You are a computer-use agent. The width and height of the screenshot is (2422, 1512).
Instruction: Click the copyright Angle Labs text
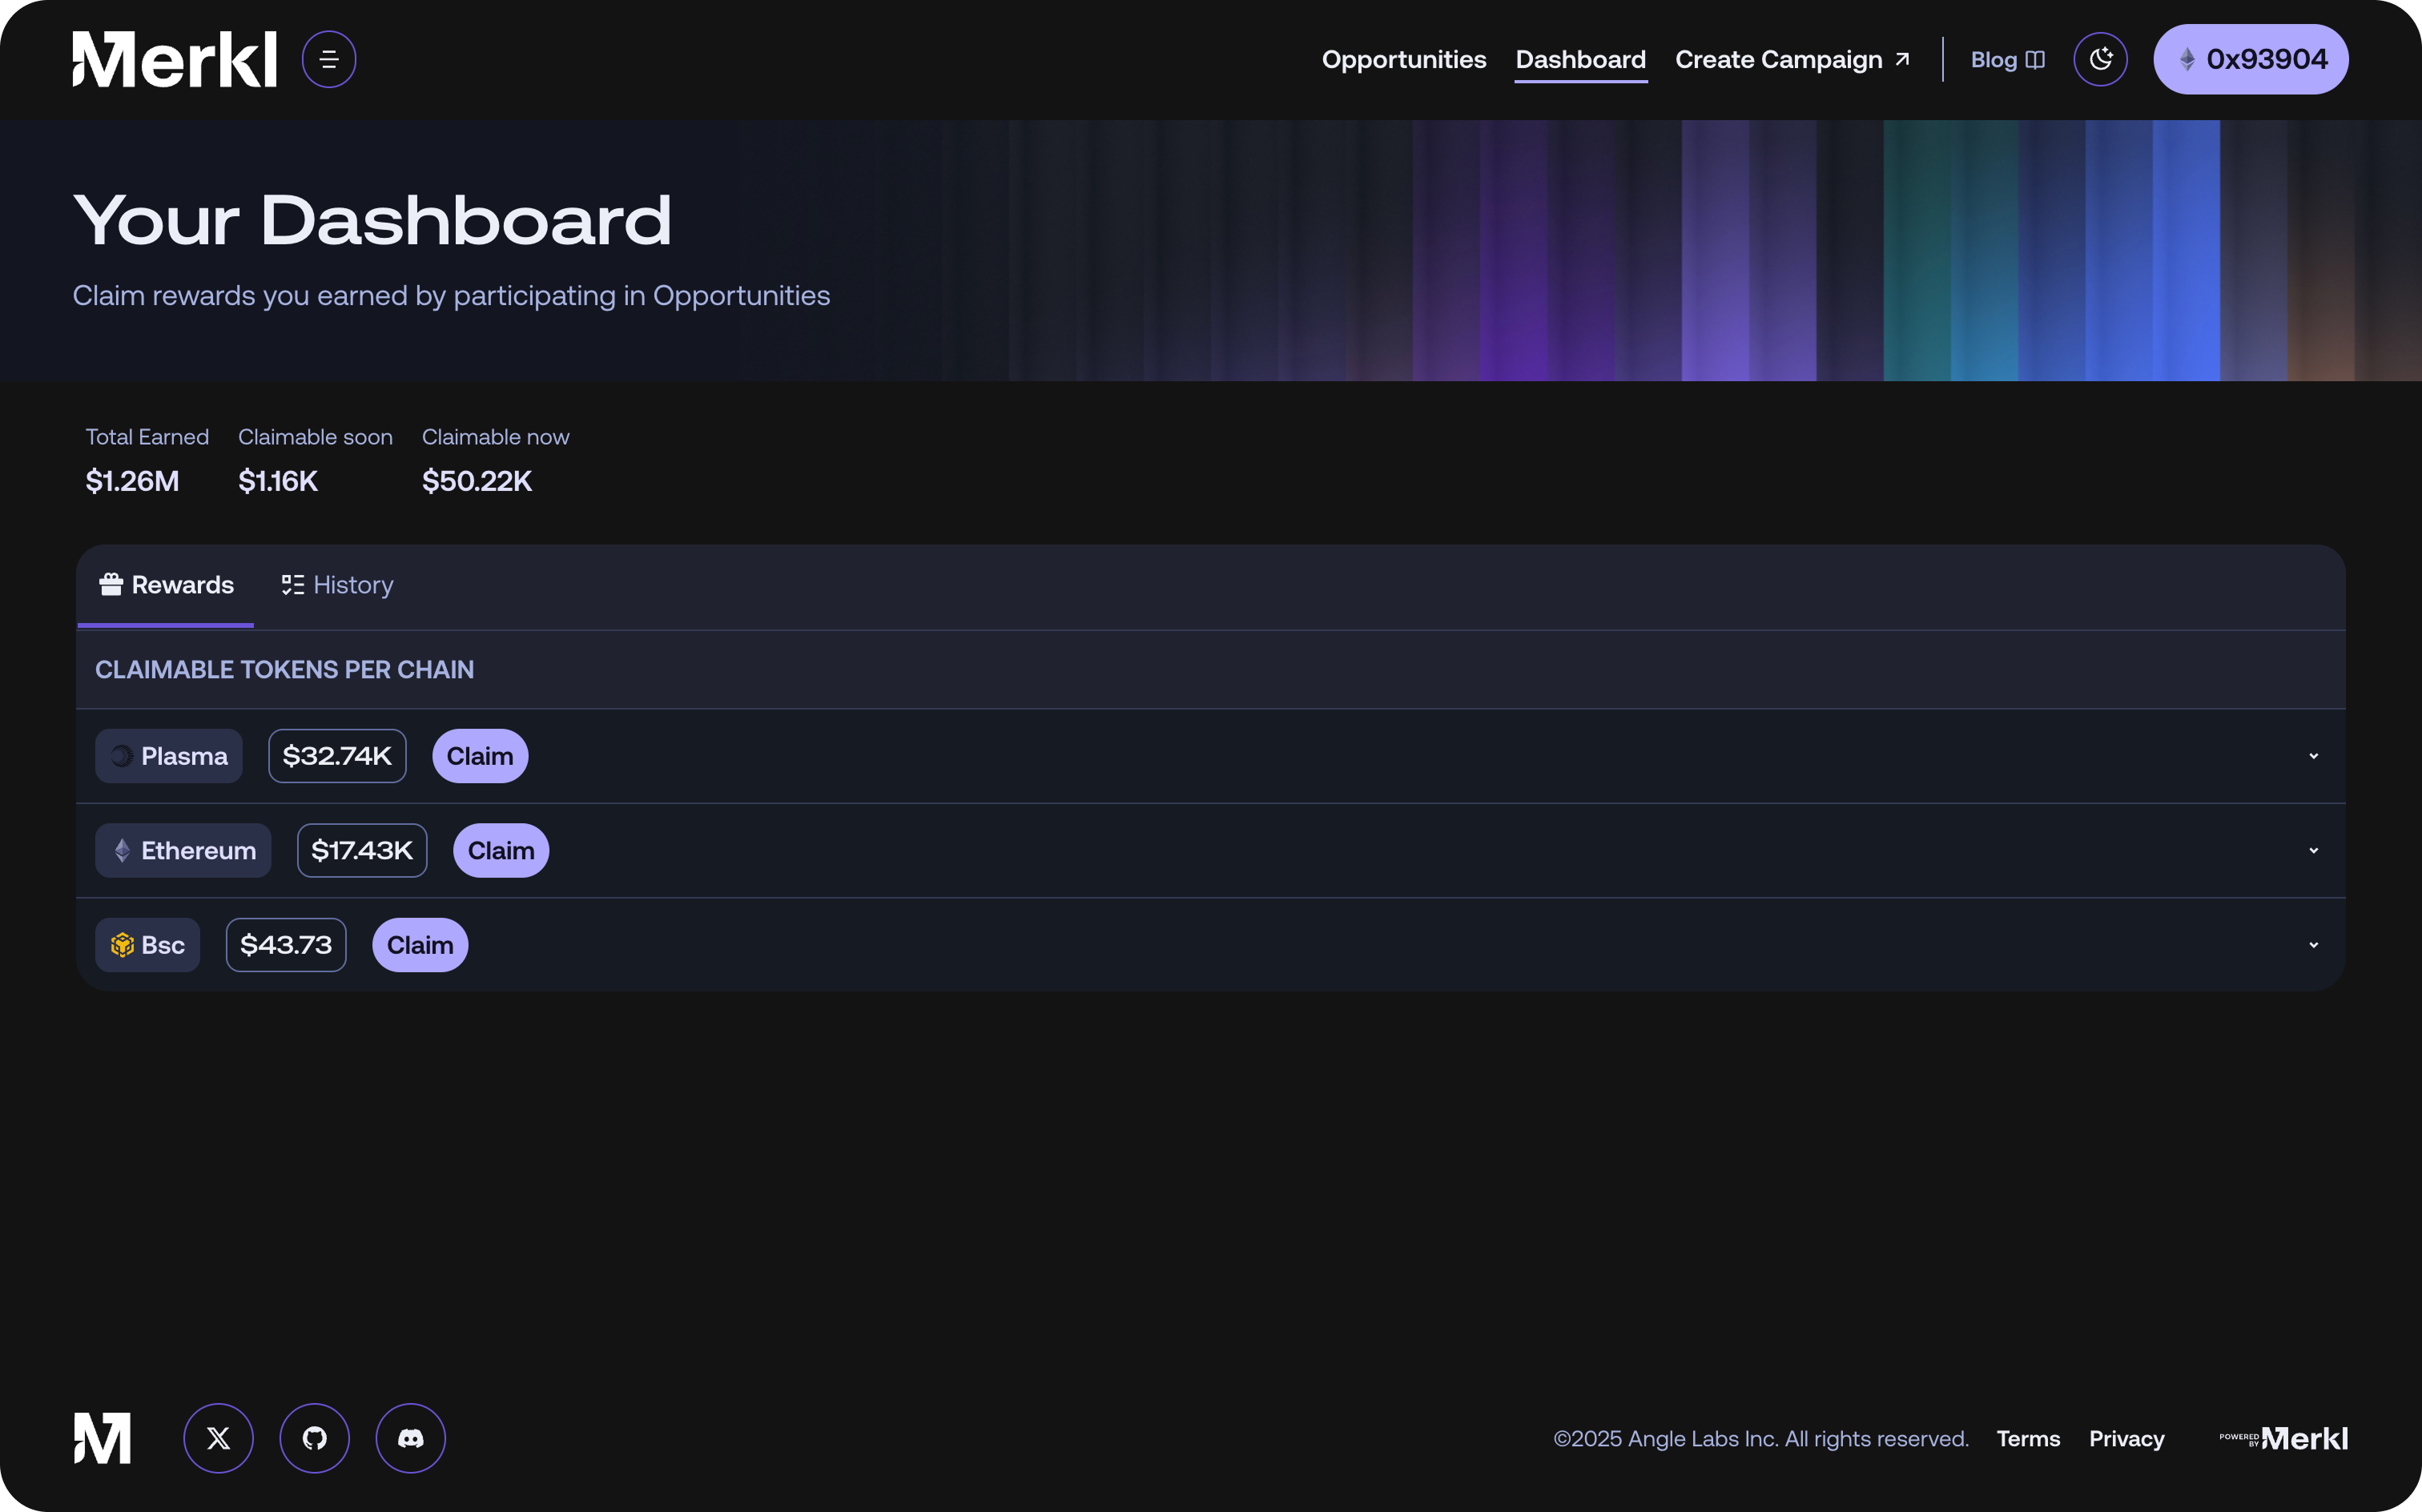[x=1761, y=1438]
